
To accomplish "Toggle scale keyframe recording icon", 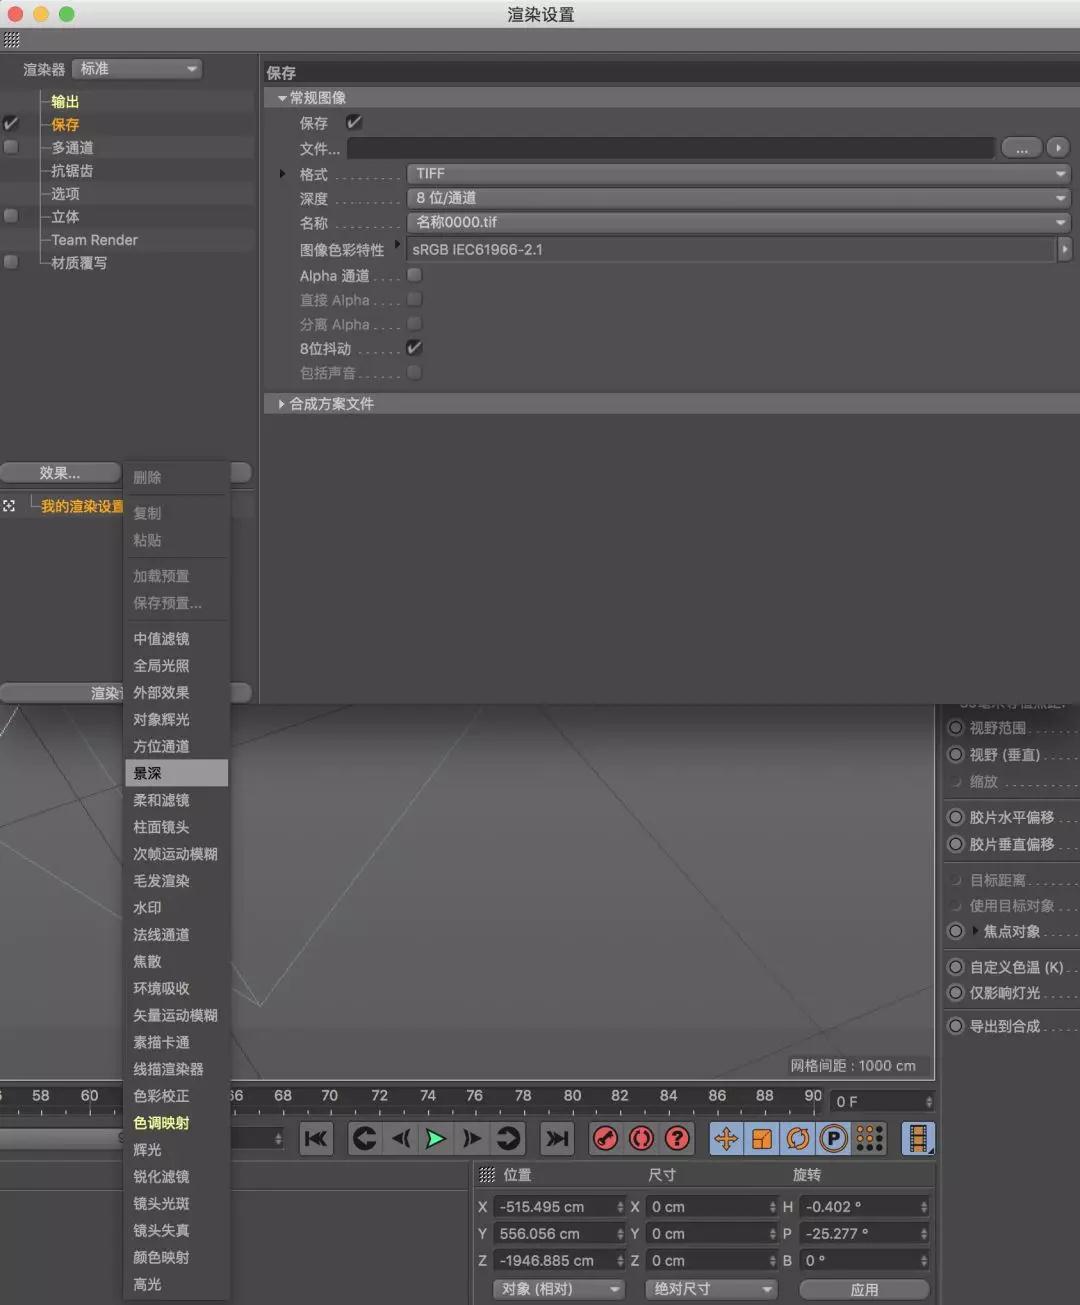I will tap(762, 1138).
